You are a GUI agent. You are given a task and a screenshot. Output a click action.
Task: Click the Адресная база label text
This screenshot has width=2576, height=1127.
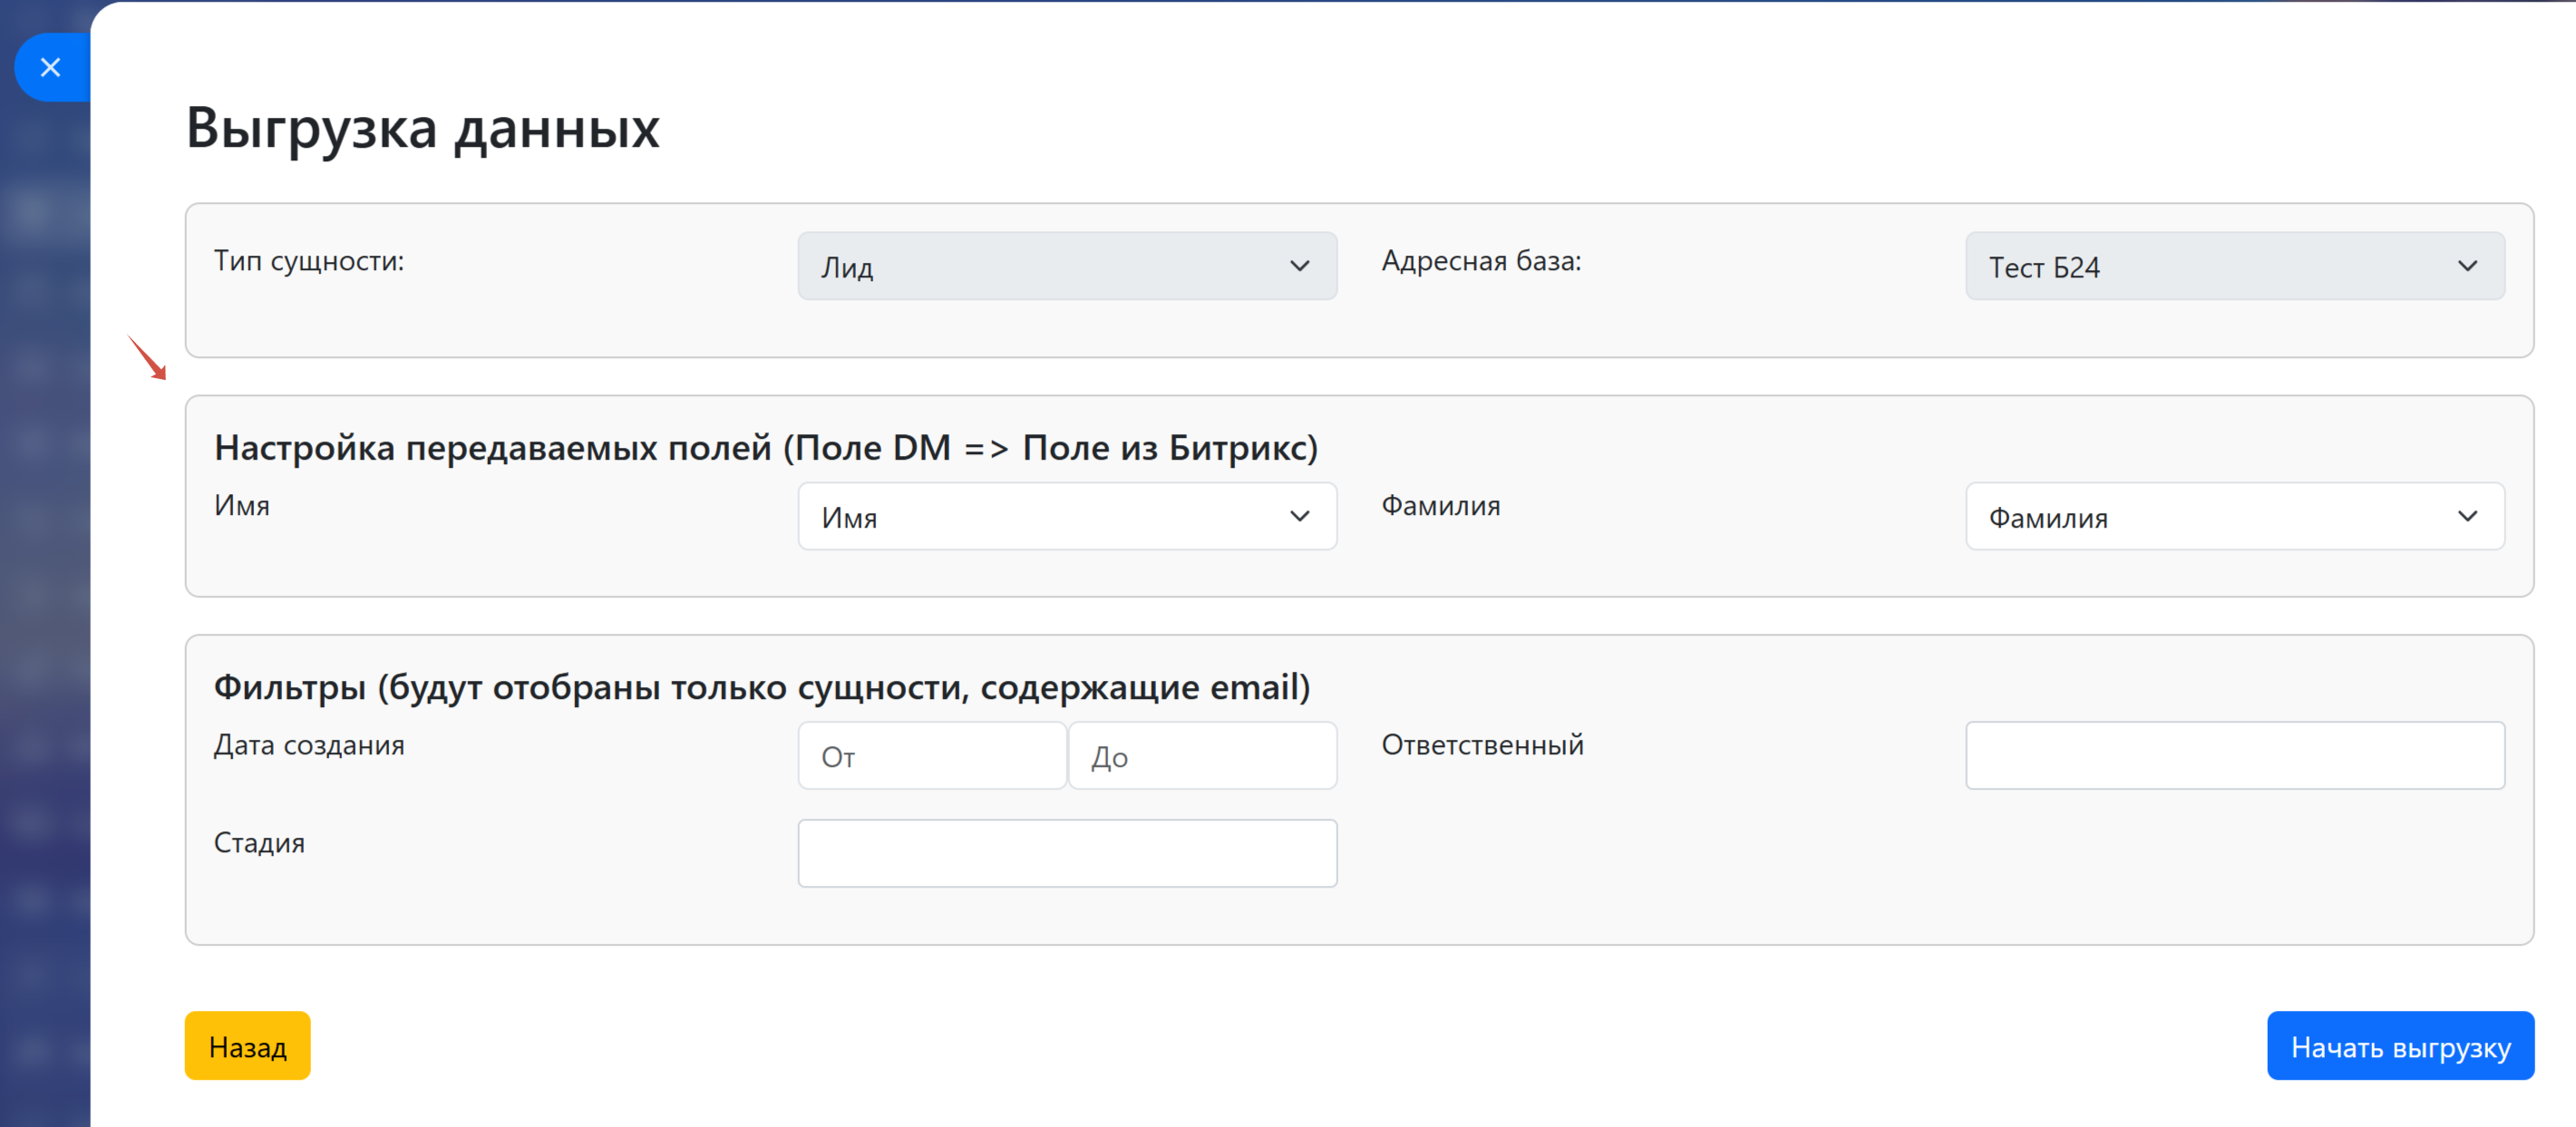[1481, 261]
